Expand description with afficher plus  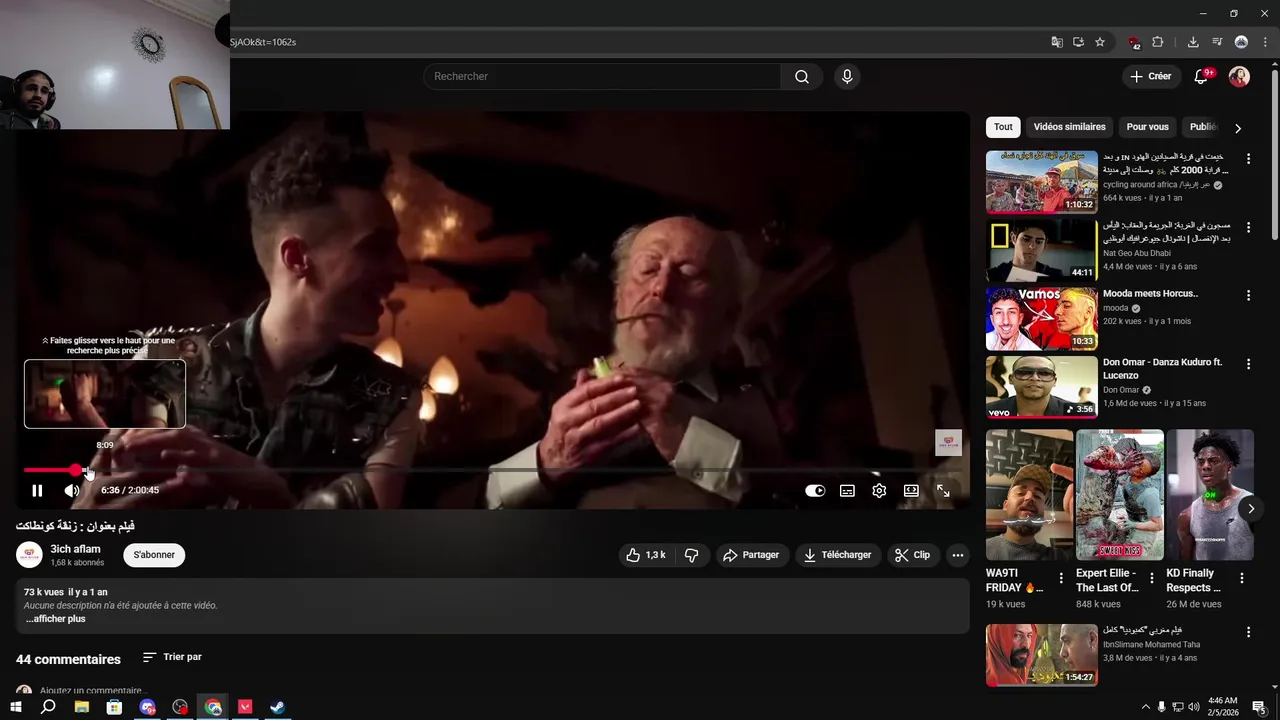pyautogui.click(x=56, y=619)
